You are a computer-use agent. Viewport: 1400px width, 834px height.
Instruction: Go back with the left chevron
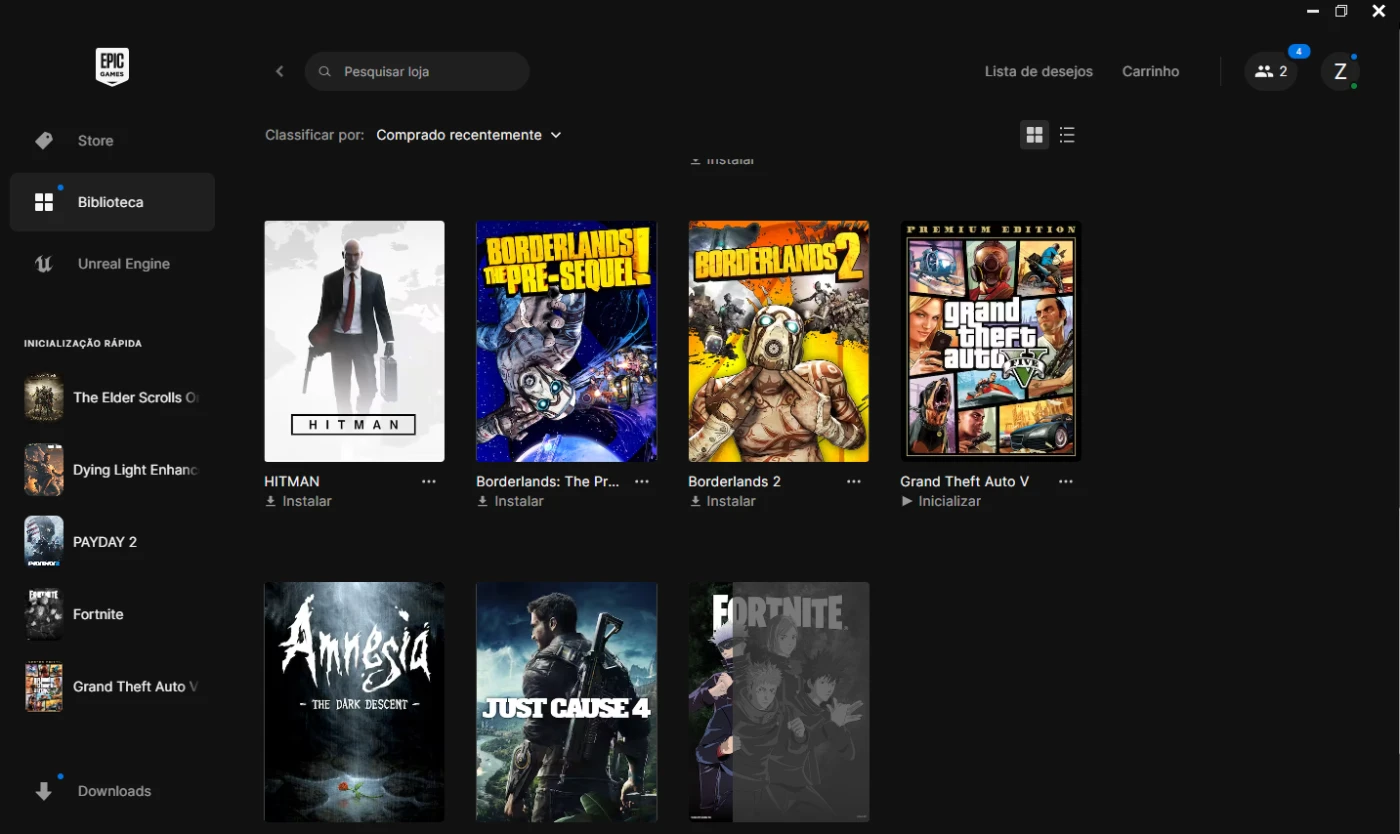point(279,72)
